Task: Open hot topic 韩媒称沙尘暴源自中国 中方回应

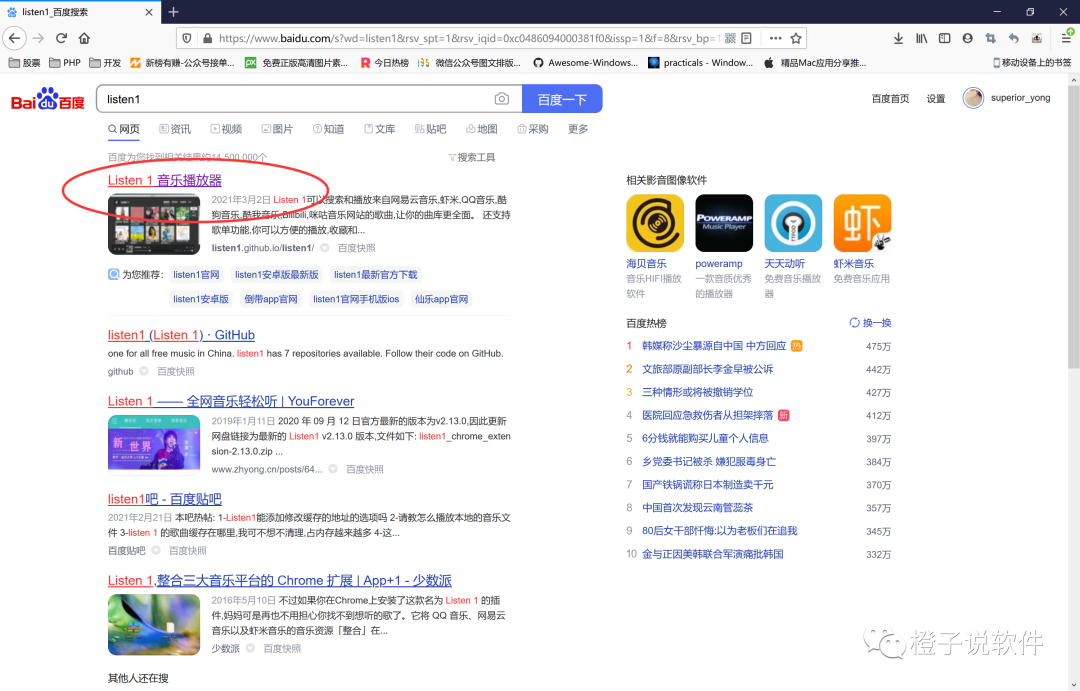Action: pos(714,346)
